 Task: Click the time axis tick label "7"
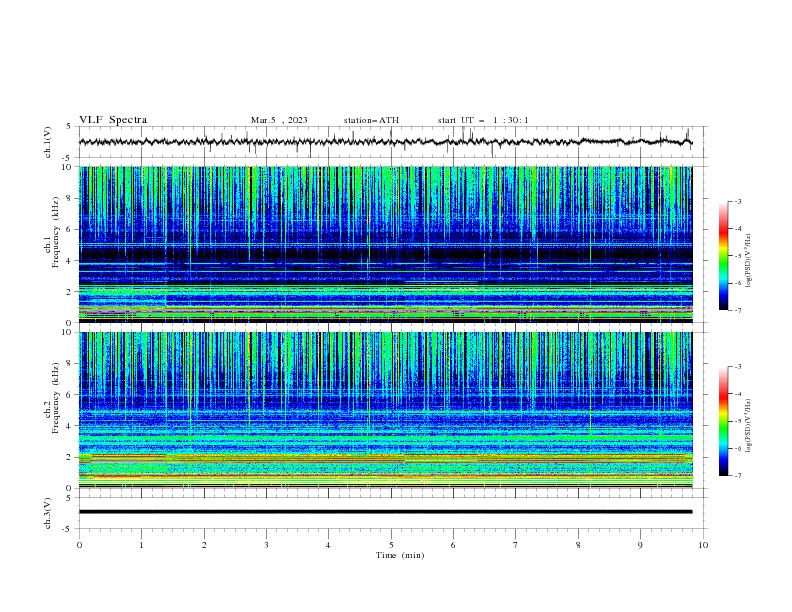coord(516,545)
